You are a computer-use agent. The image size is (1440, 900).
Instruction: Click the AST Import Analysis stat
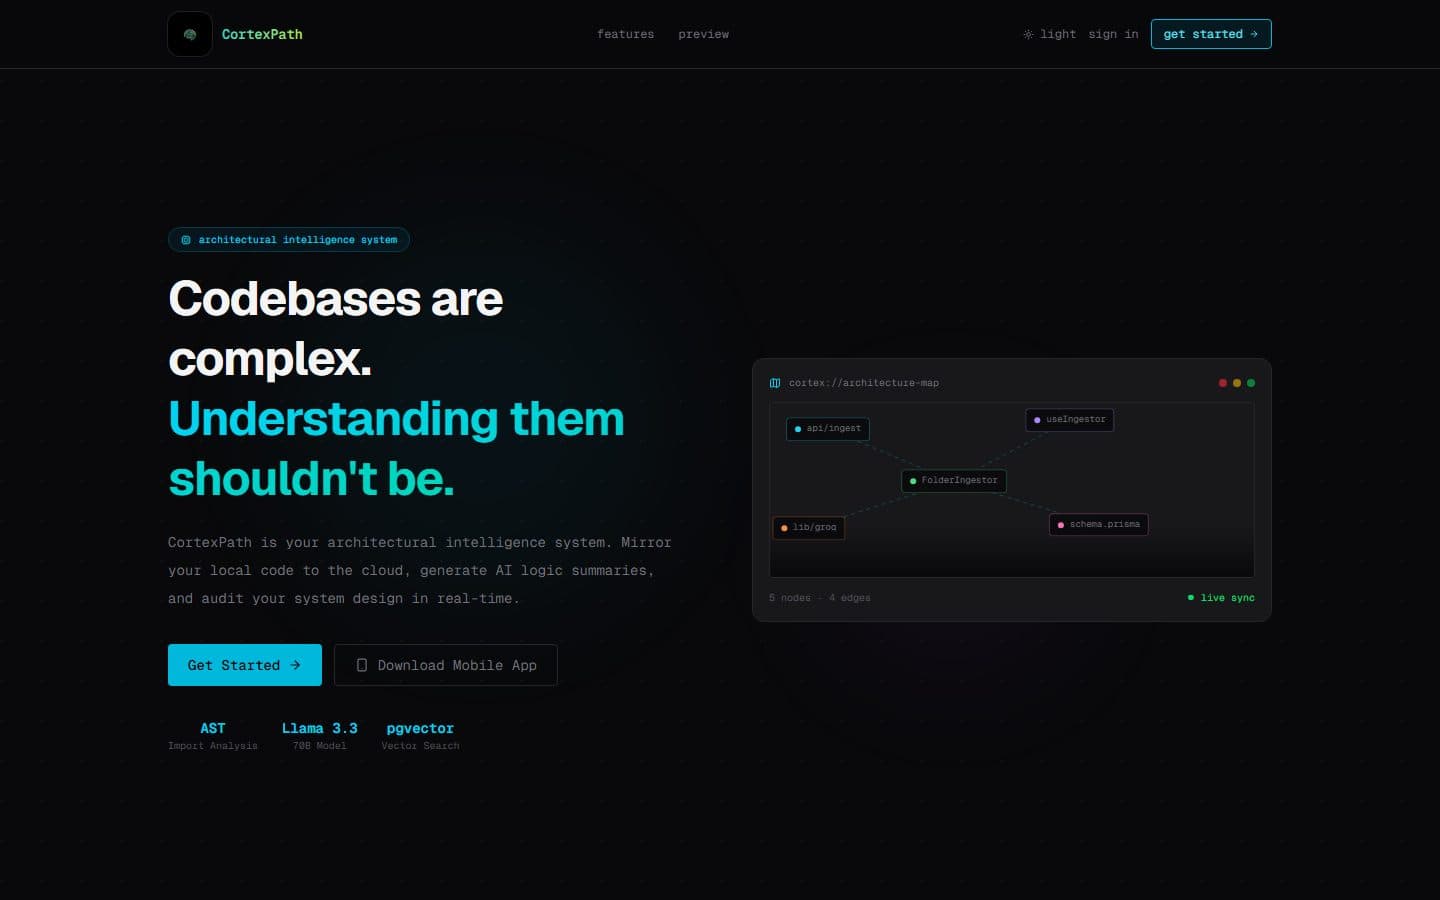(x=213, y=736)
